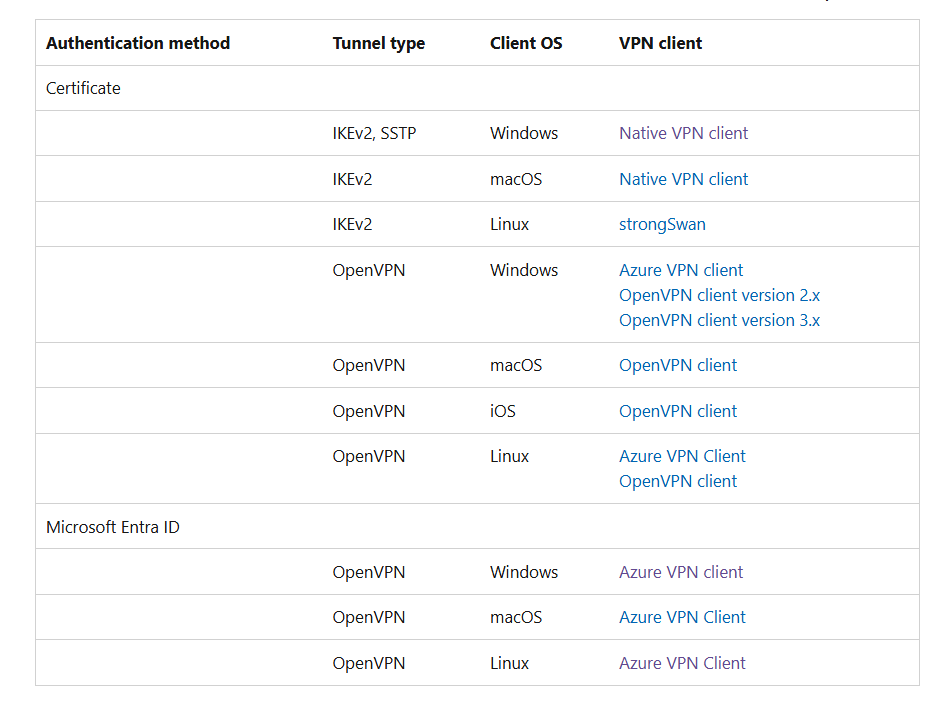
Task: Open the Azure VPN Client link for Entra Linux
Action: [x=682, y=663]
